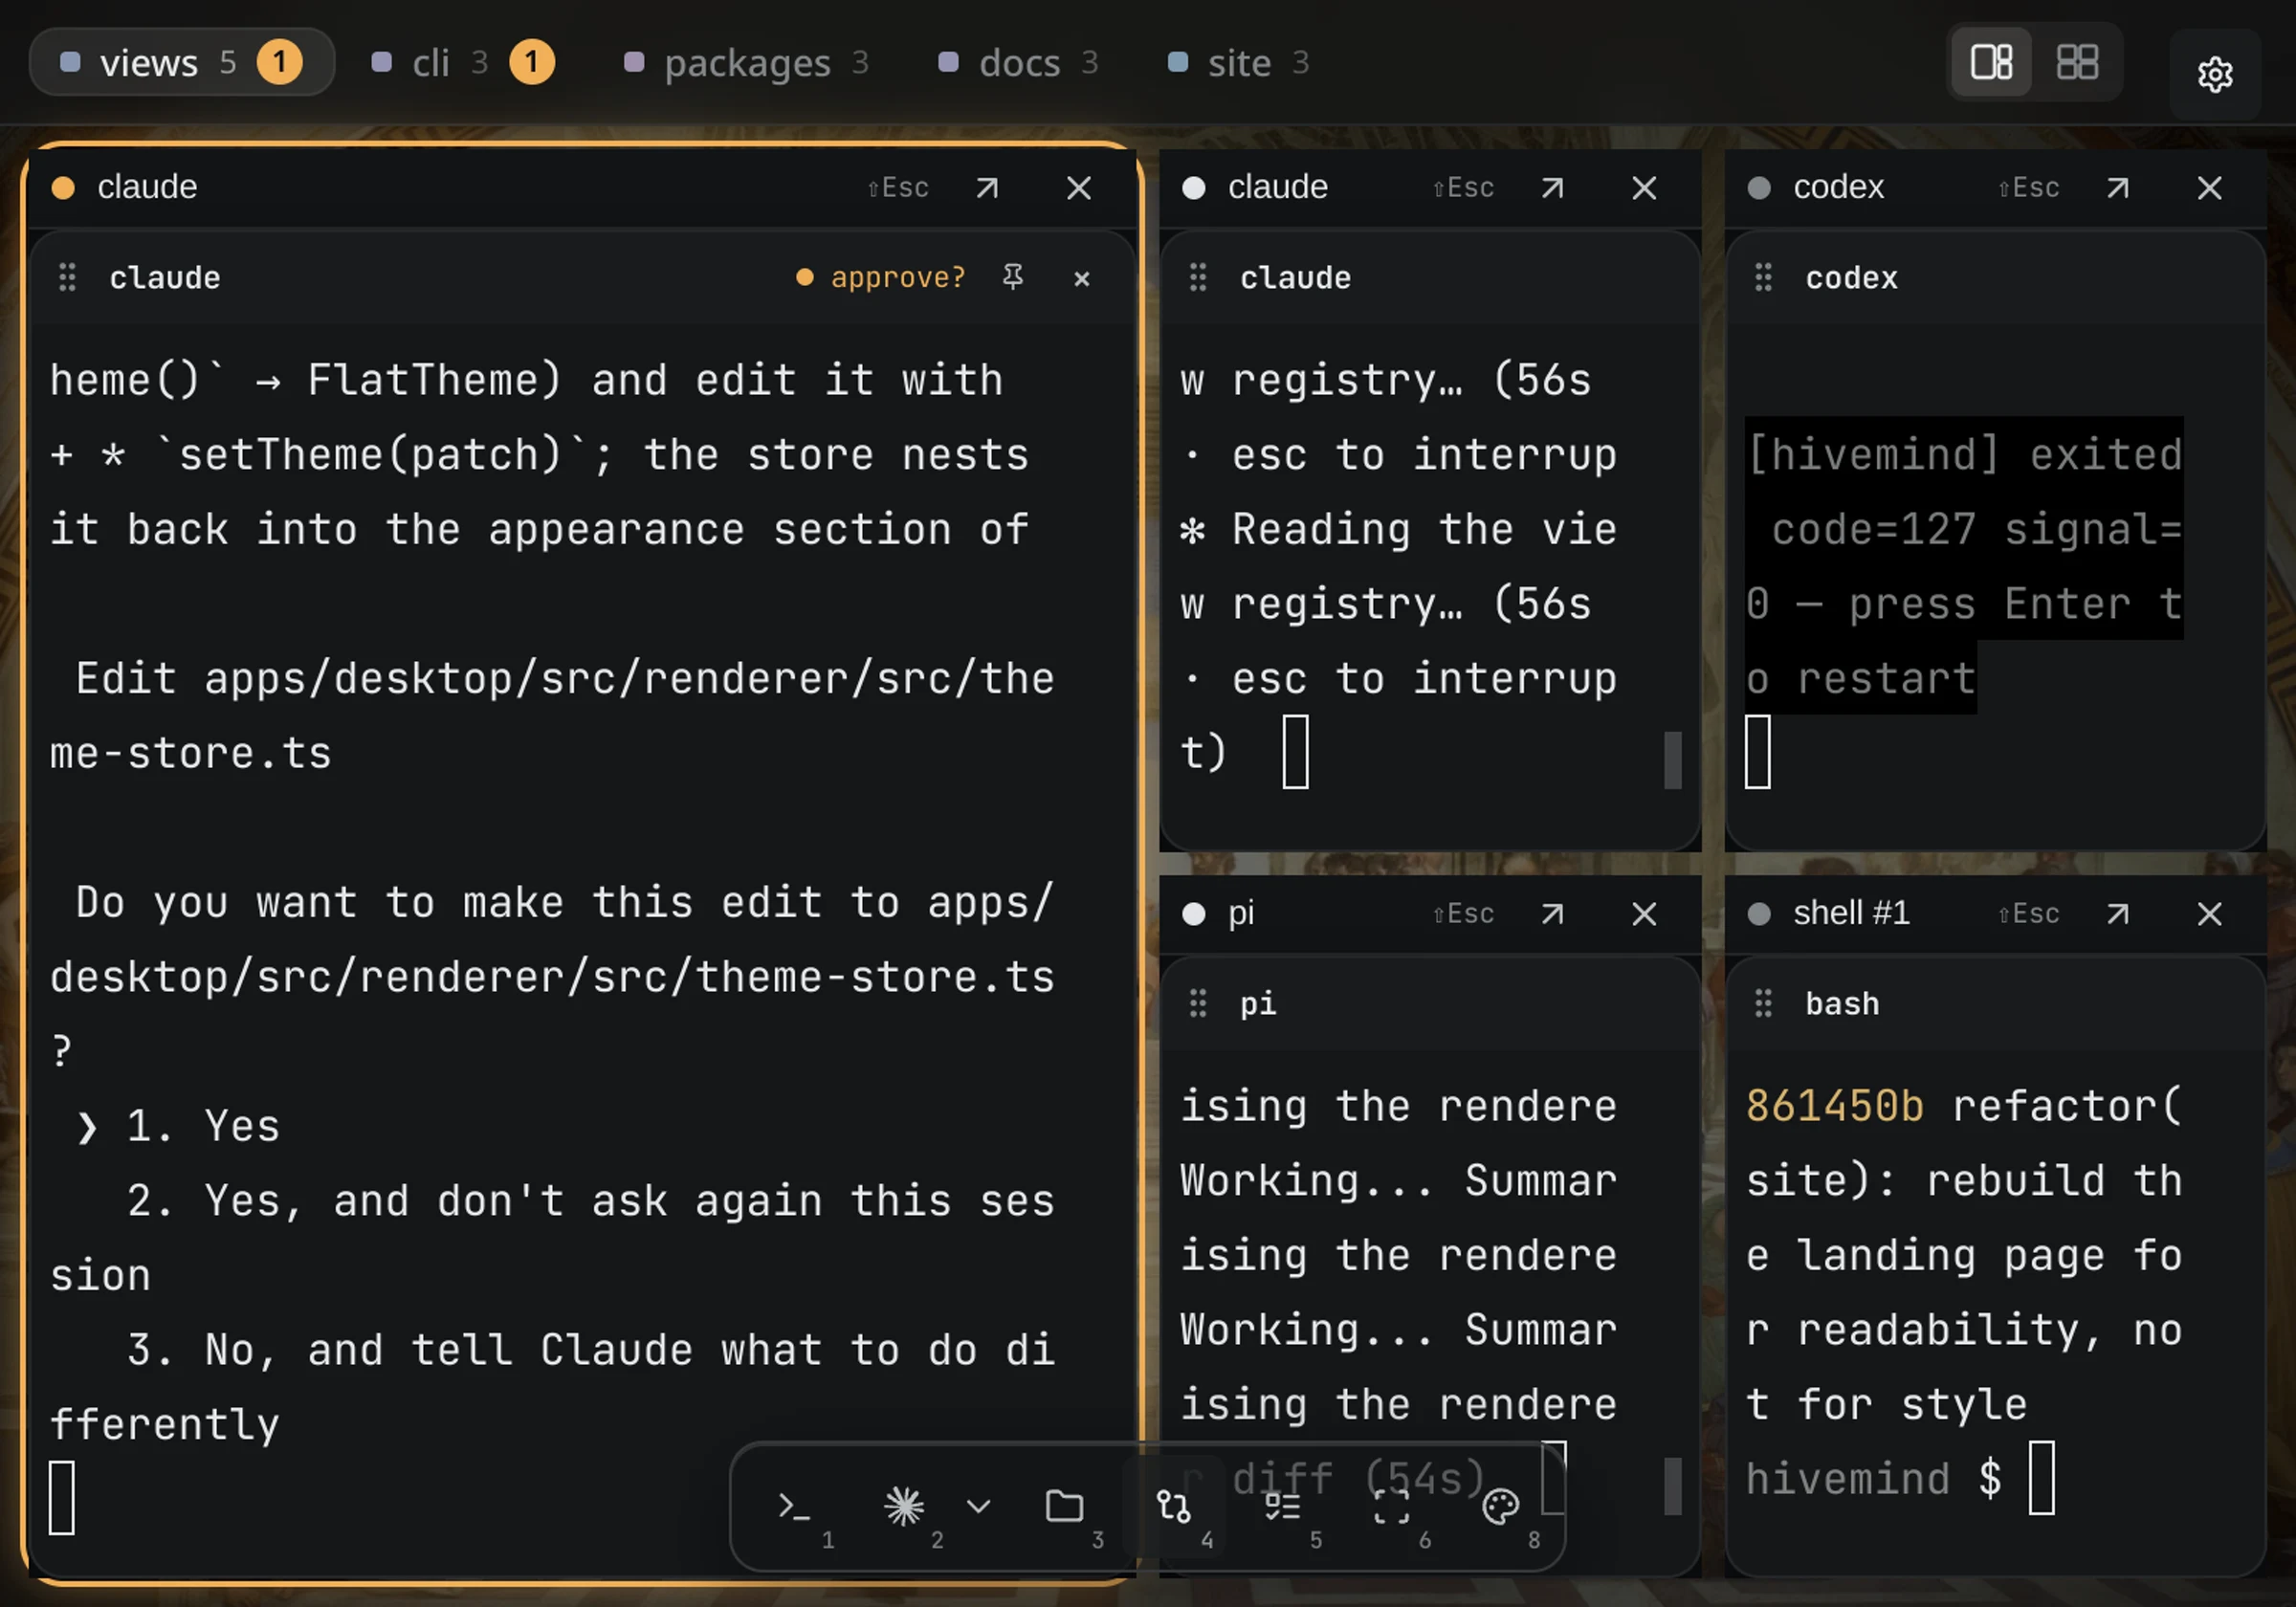The image size is (2296, 1607).
Task: Click the approve? status badge
Action: [880, 277]
